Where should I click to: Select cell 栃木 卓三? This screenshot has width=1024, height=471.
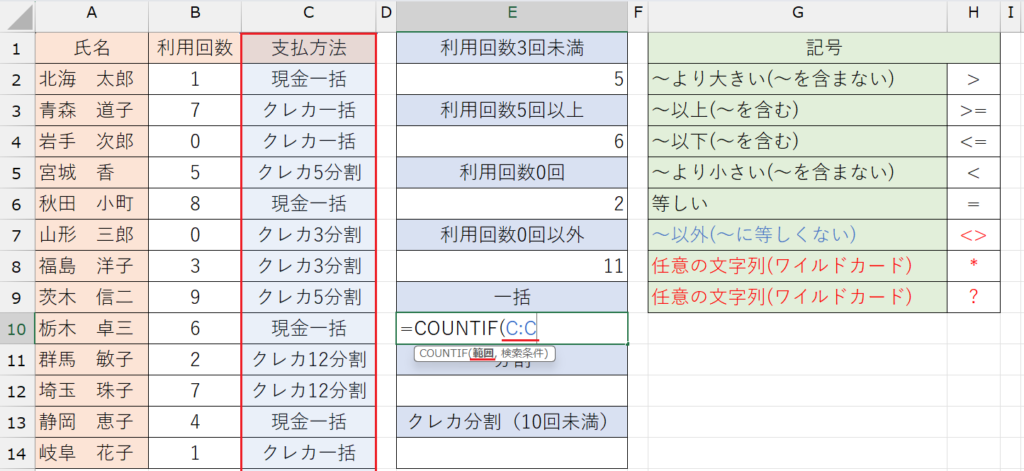(91, 329)
